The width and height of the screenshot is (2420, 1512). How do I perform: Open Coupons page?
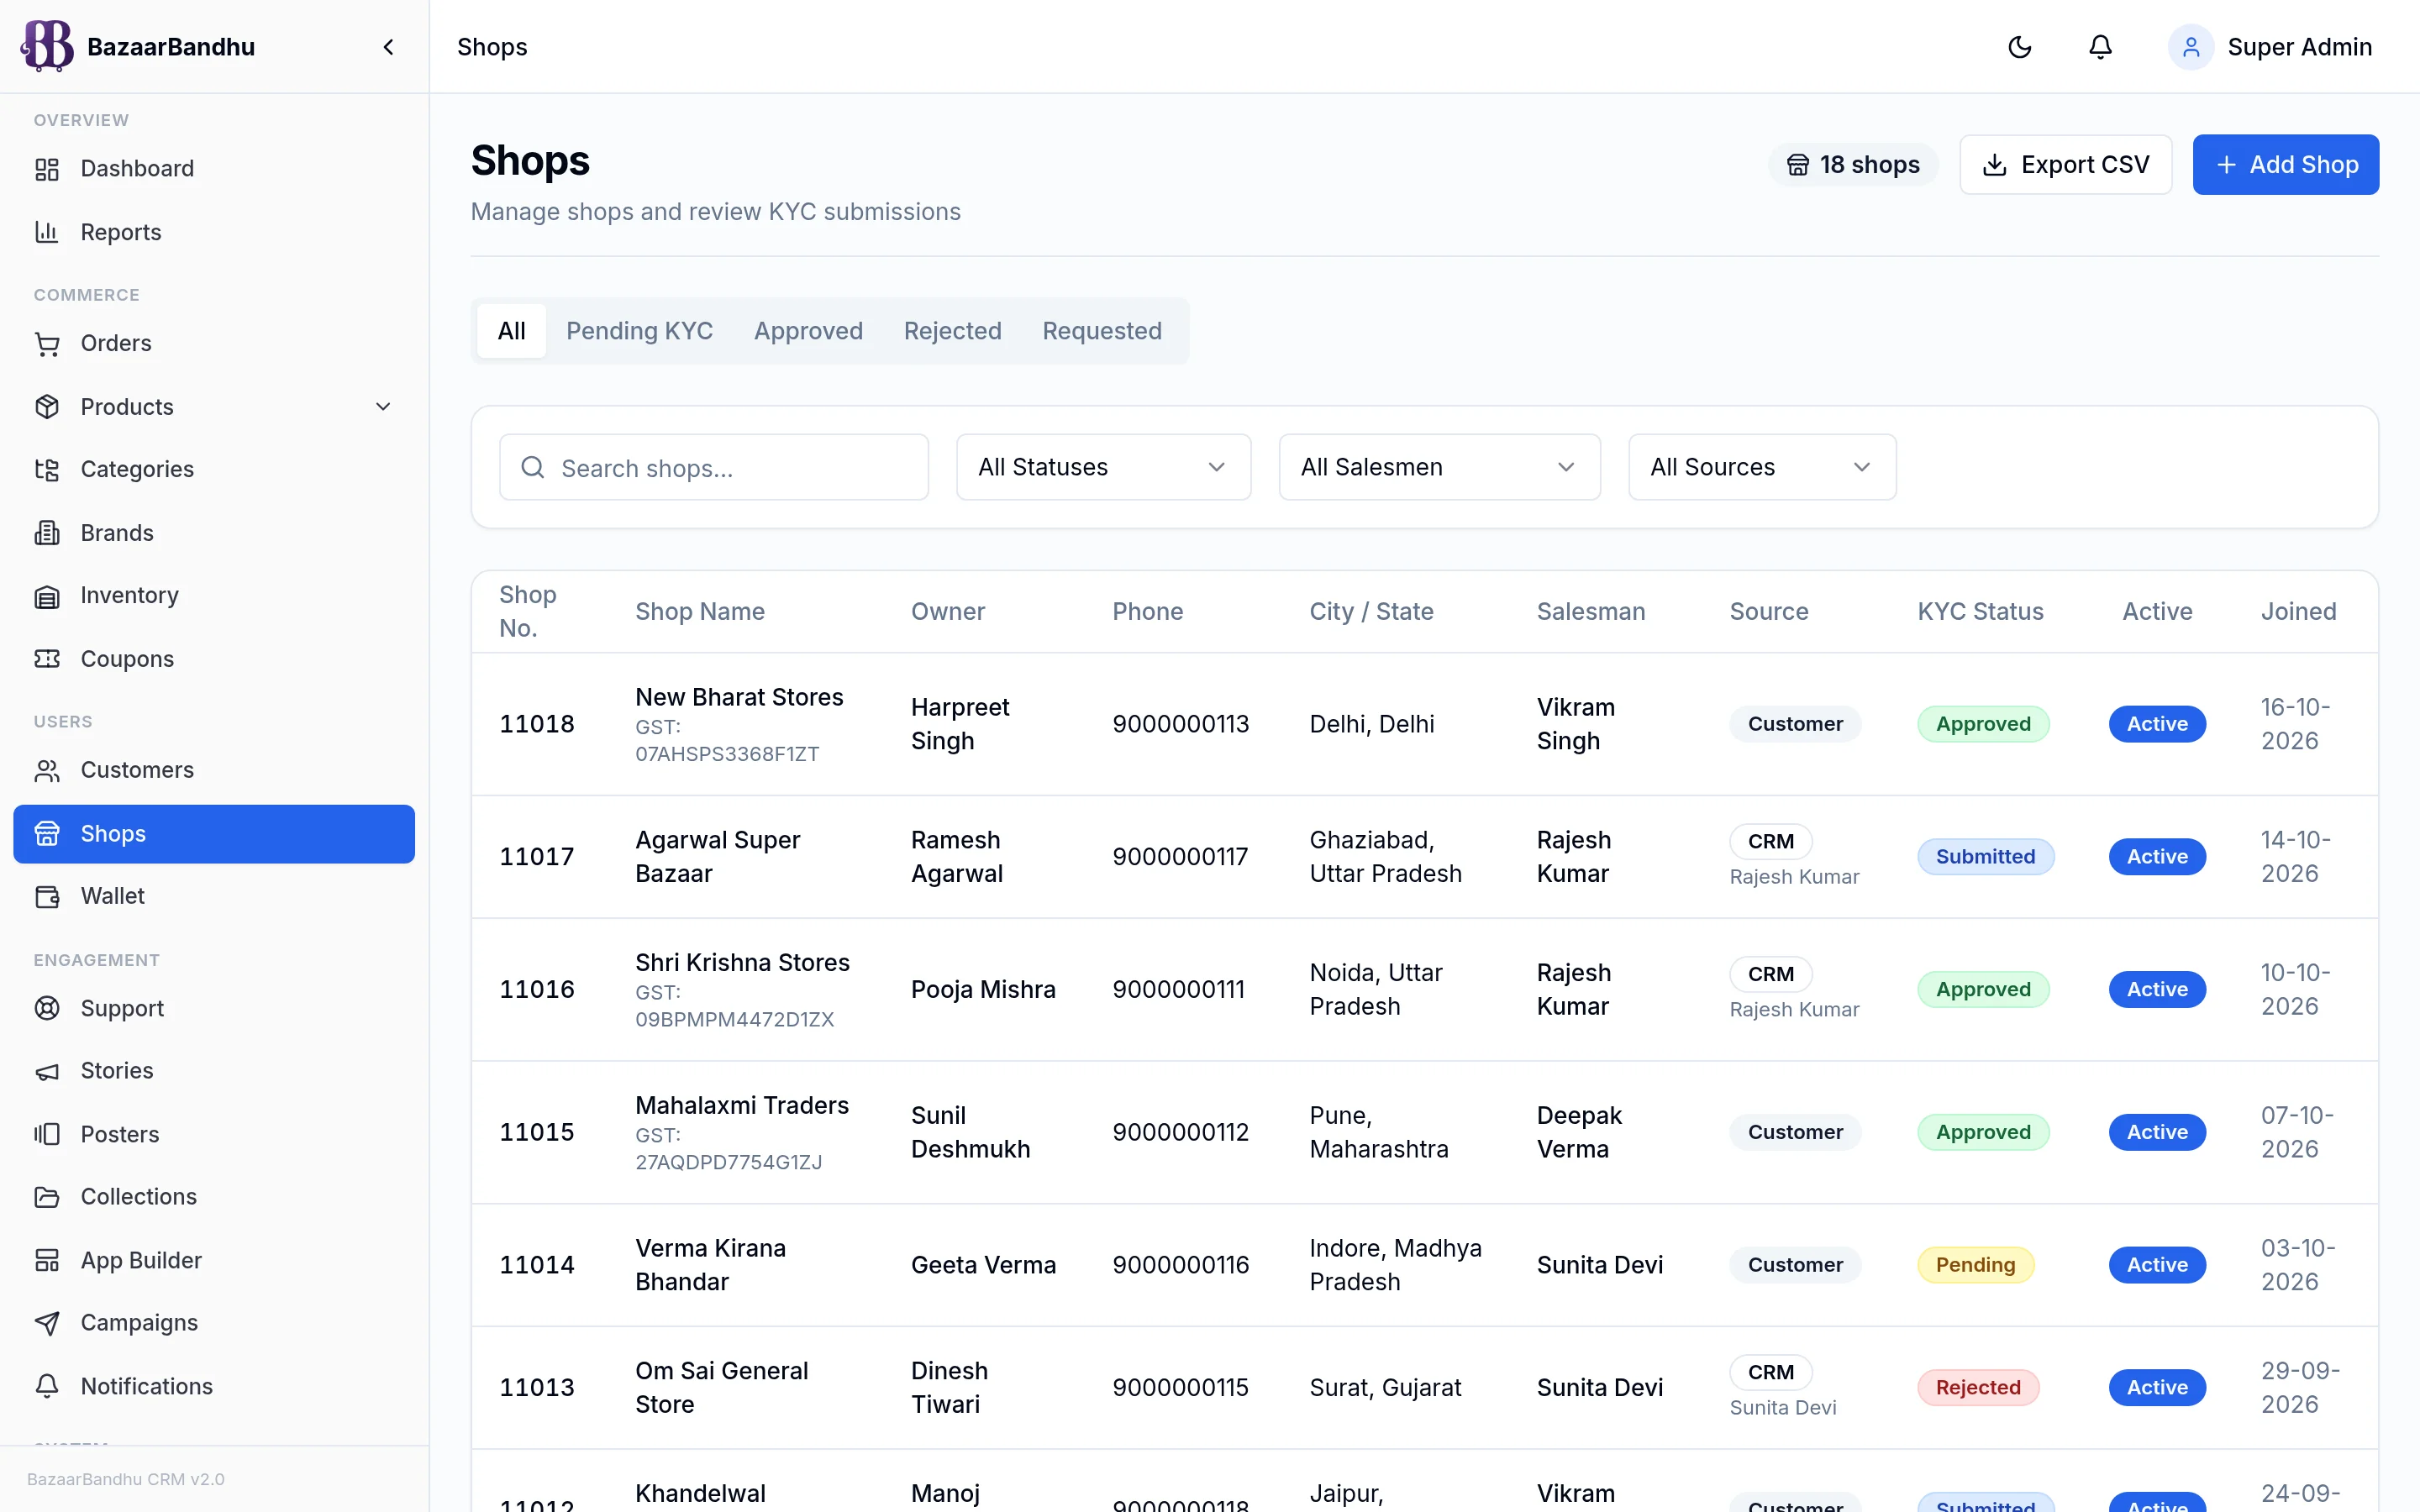pyautogui.click(x=214, y=659)
